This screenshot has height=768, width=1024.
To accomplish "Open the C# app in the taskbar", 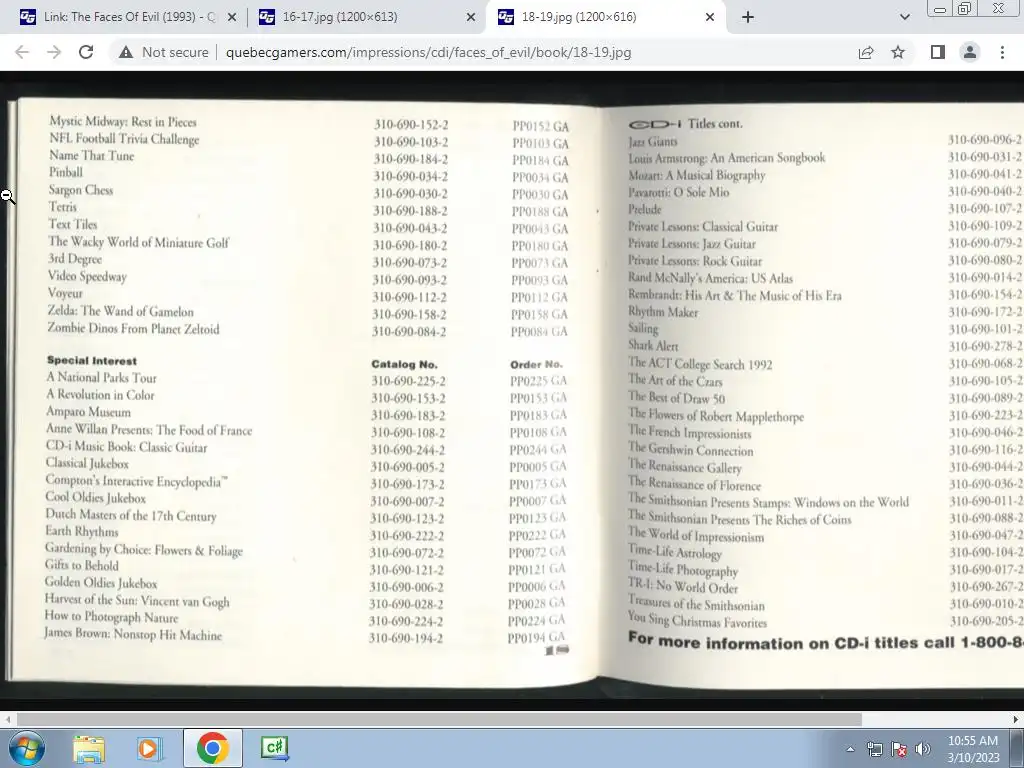I will [274, 747].
